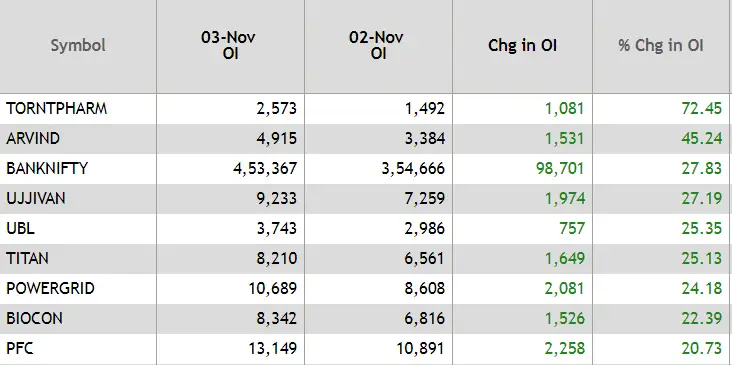Sort table by Chg in OI header
This screenshot has width=732, height=365.
[522, 46]
